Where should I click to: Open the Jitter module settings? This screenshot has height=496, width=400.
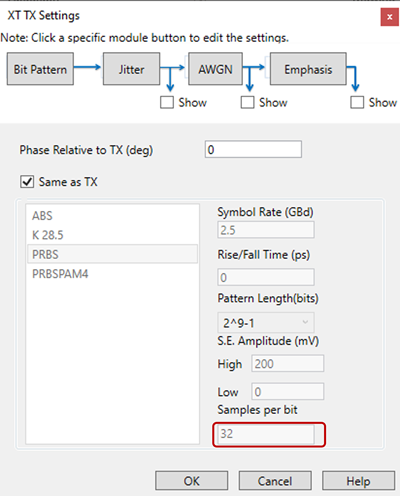click(x=131, y=69)
